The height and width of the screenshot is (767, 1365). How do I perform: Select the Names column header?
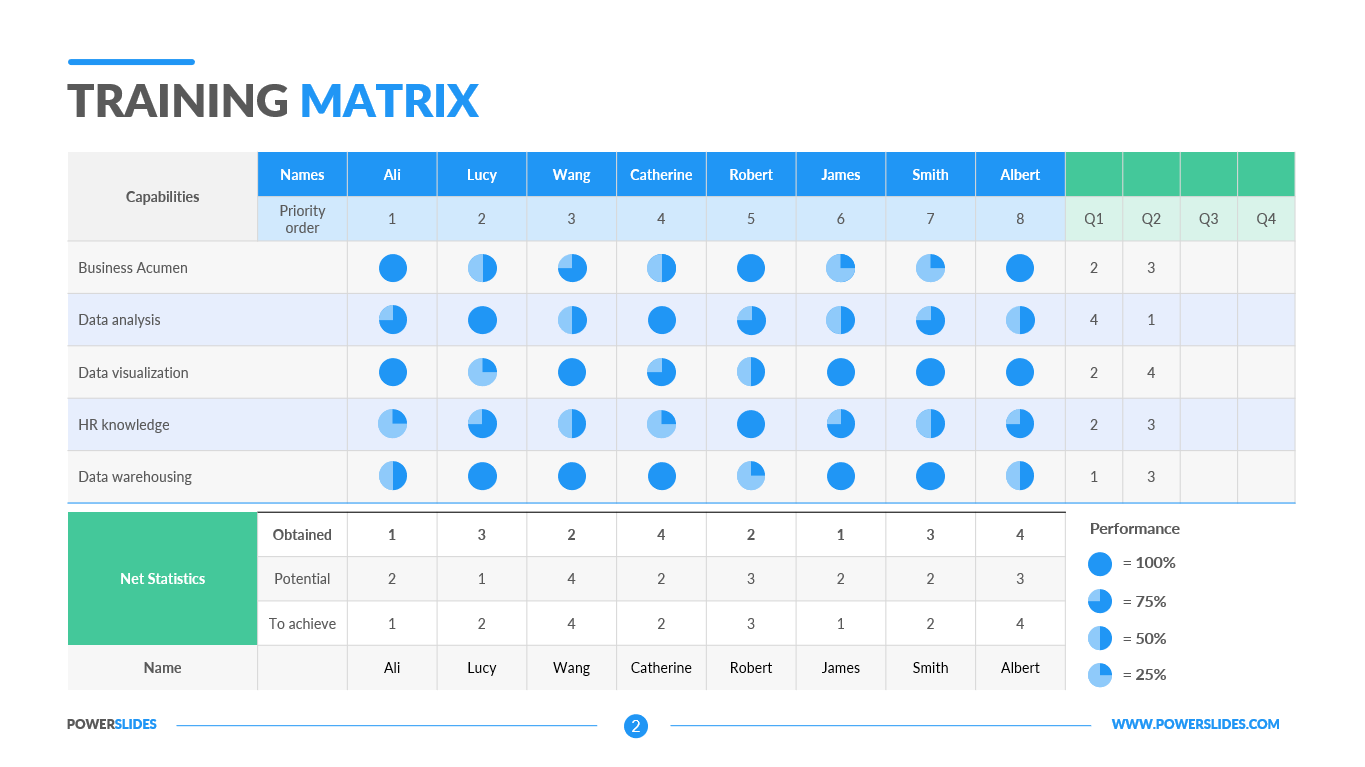pos(302,174)
